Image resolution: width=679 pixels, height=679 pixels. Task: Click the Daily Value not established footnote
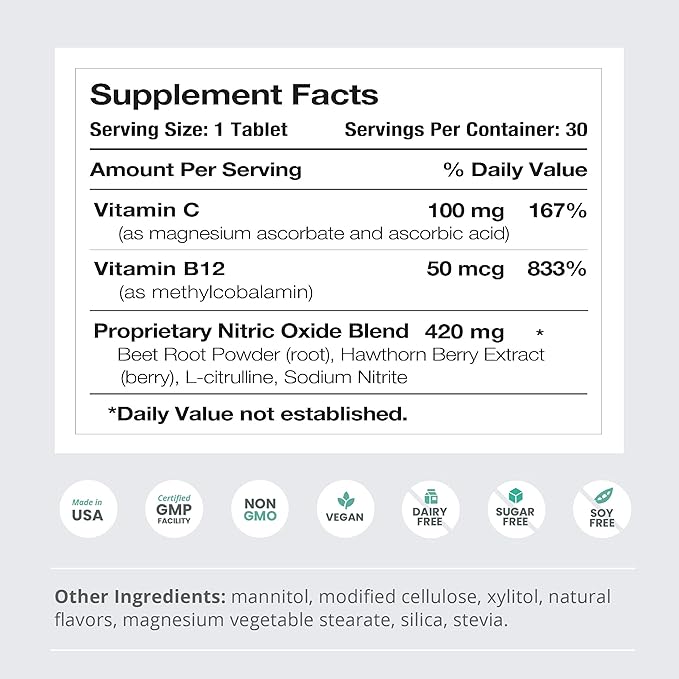[x=257, y=413]
